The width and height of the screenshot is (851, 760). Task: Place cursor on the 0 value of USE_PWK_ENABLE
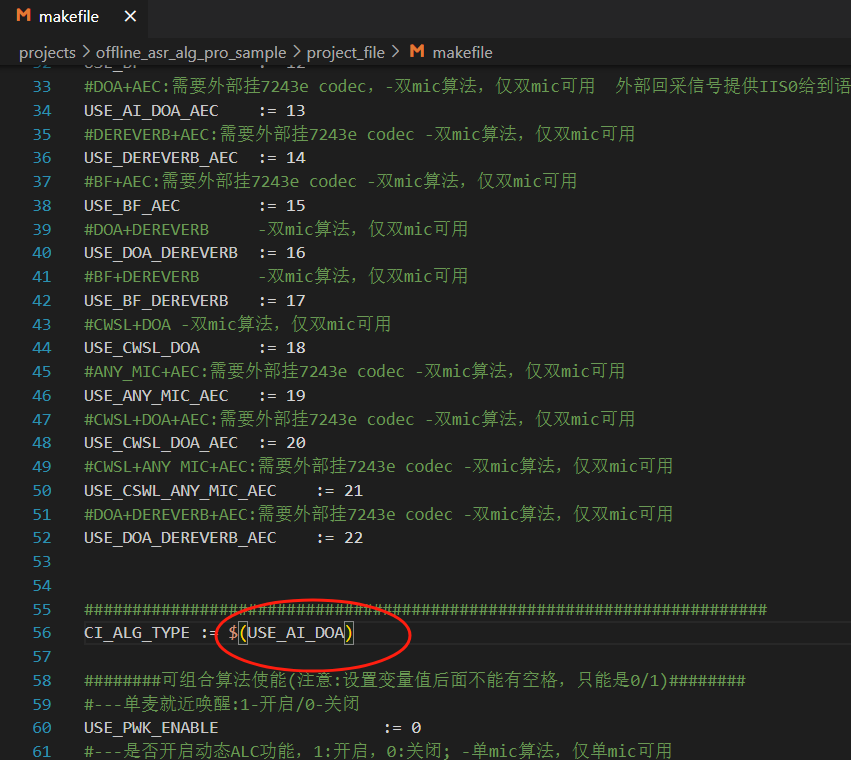[416, 728]
